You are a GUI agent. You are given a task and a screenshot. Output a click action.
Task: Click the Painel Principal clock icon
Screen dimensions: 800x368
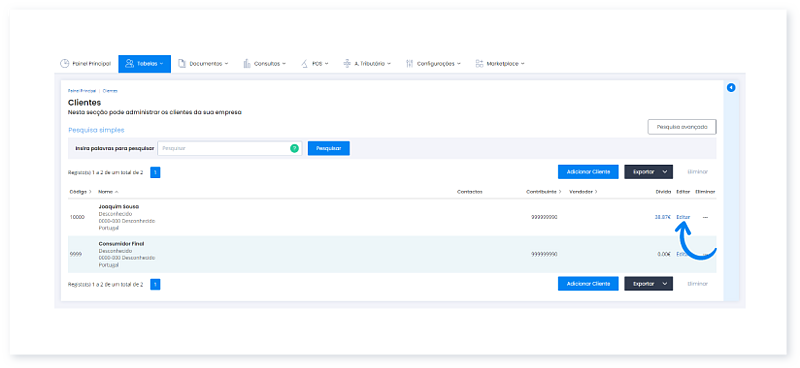pyautogui.click(x=64, y=64)
